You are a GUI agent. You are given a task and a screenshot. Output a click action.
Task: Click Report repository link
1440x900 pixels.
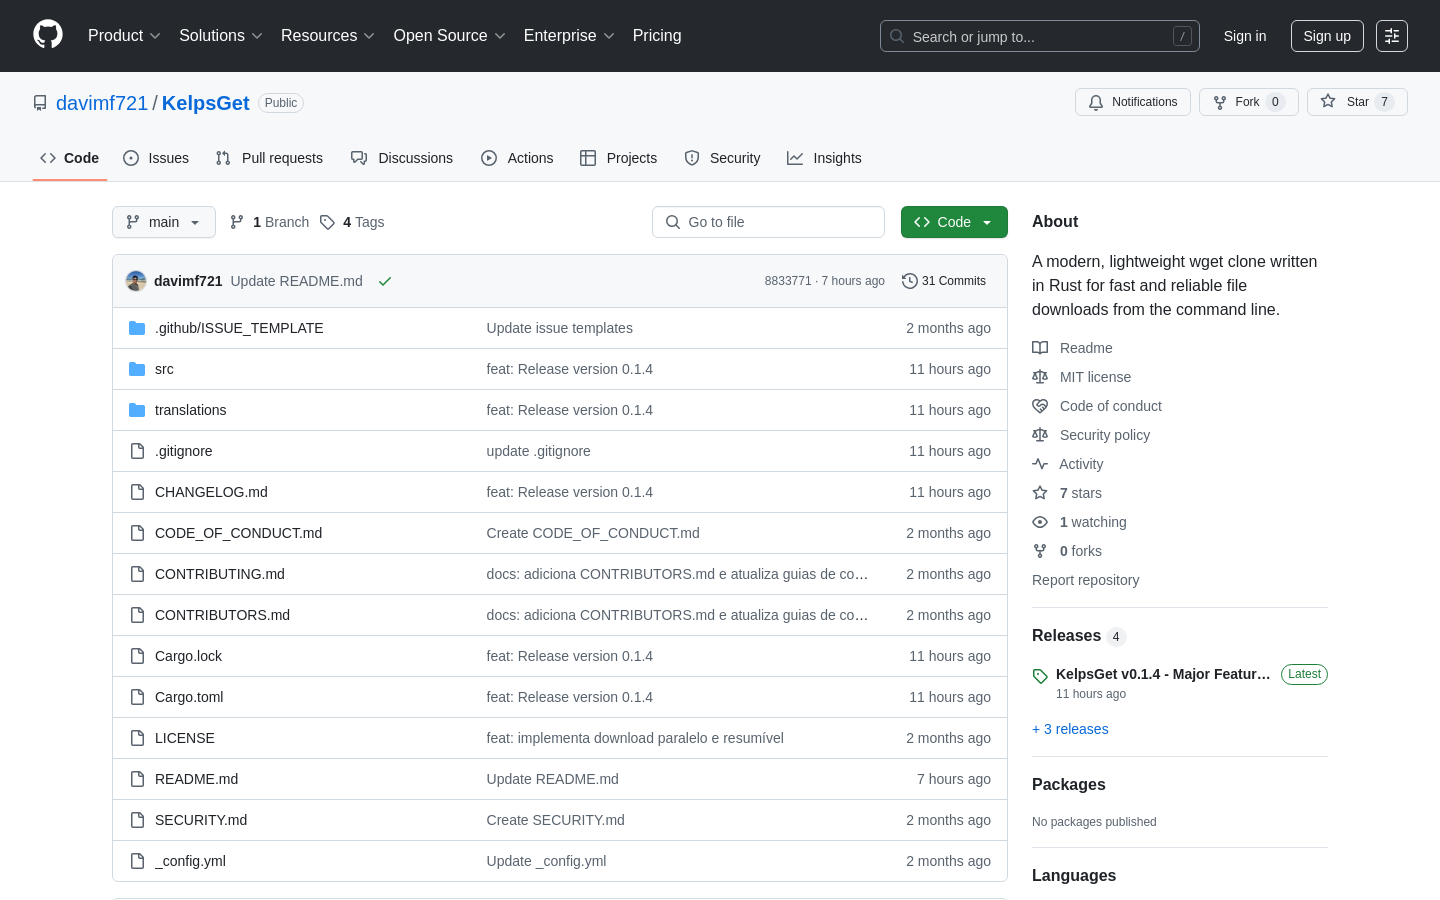coord(1085,580)
